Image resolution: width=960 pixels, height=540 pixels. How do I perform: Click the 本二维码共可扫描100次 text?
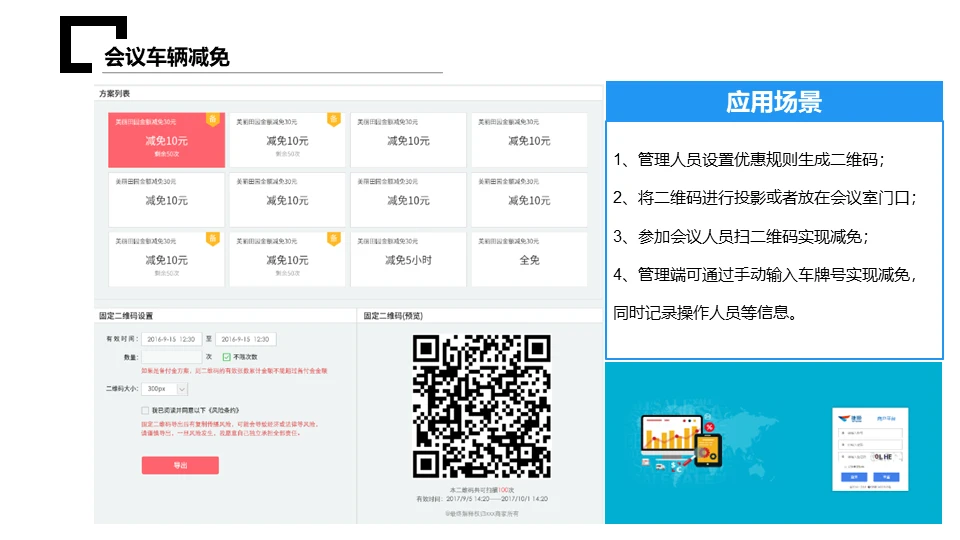[x=482, y=490]
